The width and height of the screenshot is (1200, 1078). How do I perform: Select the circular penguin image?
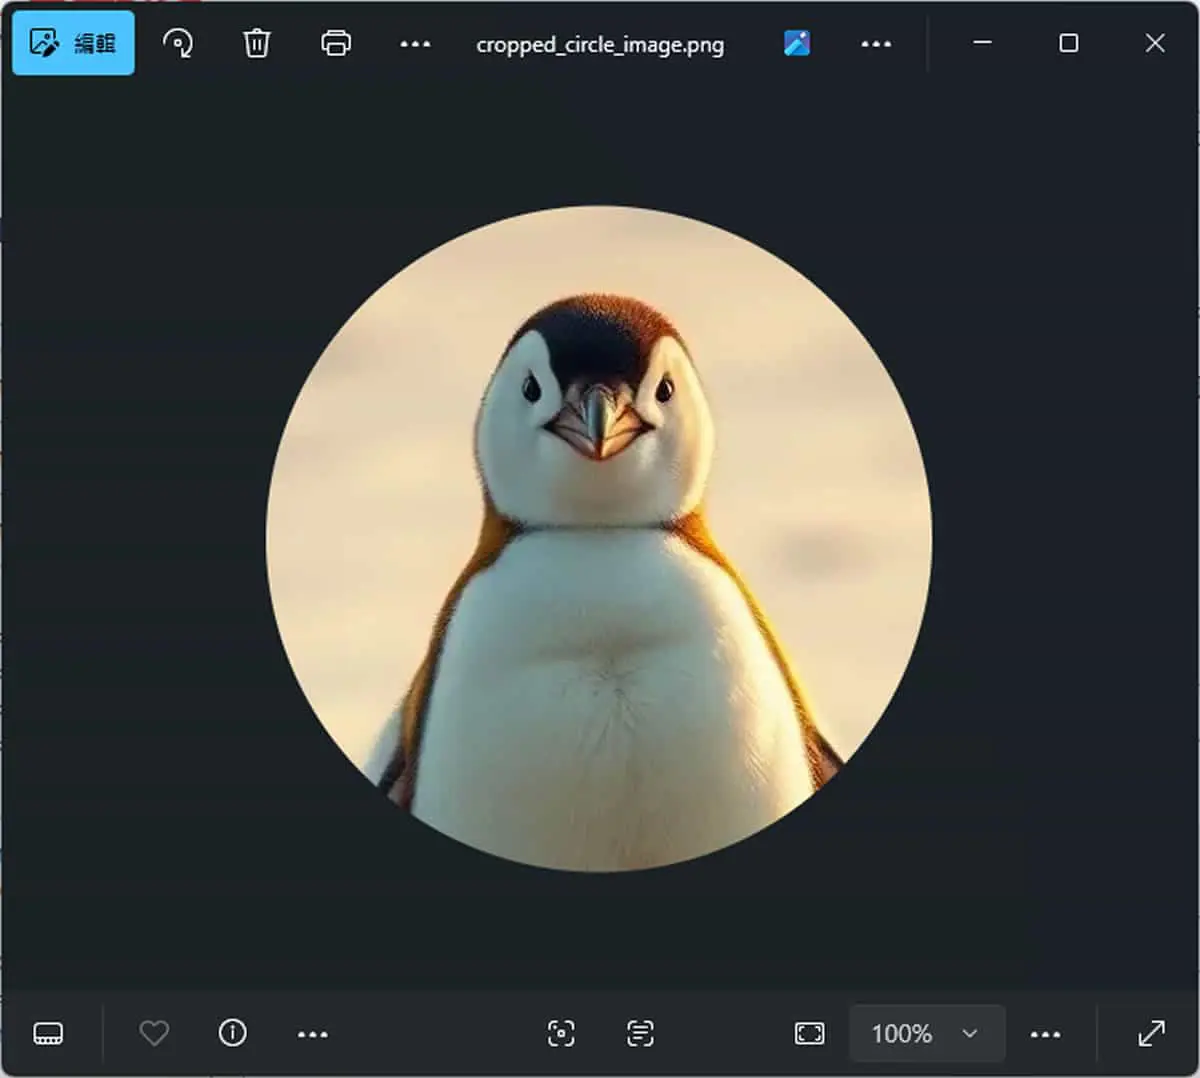(x=599, y=538)
